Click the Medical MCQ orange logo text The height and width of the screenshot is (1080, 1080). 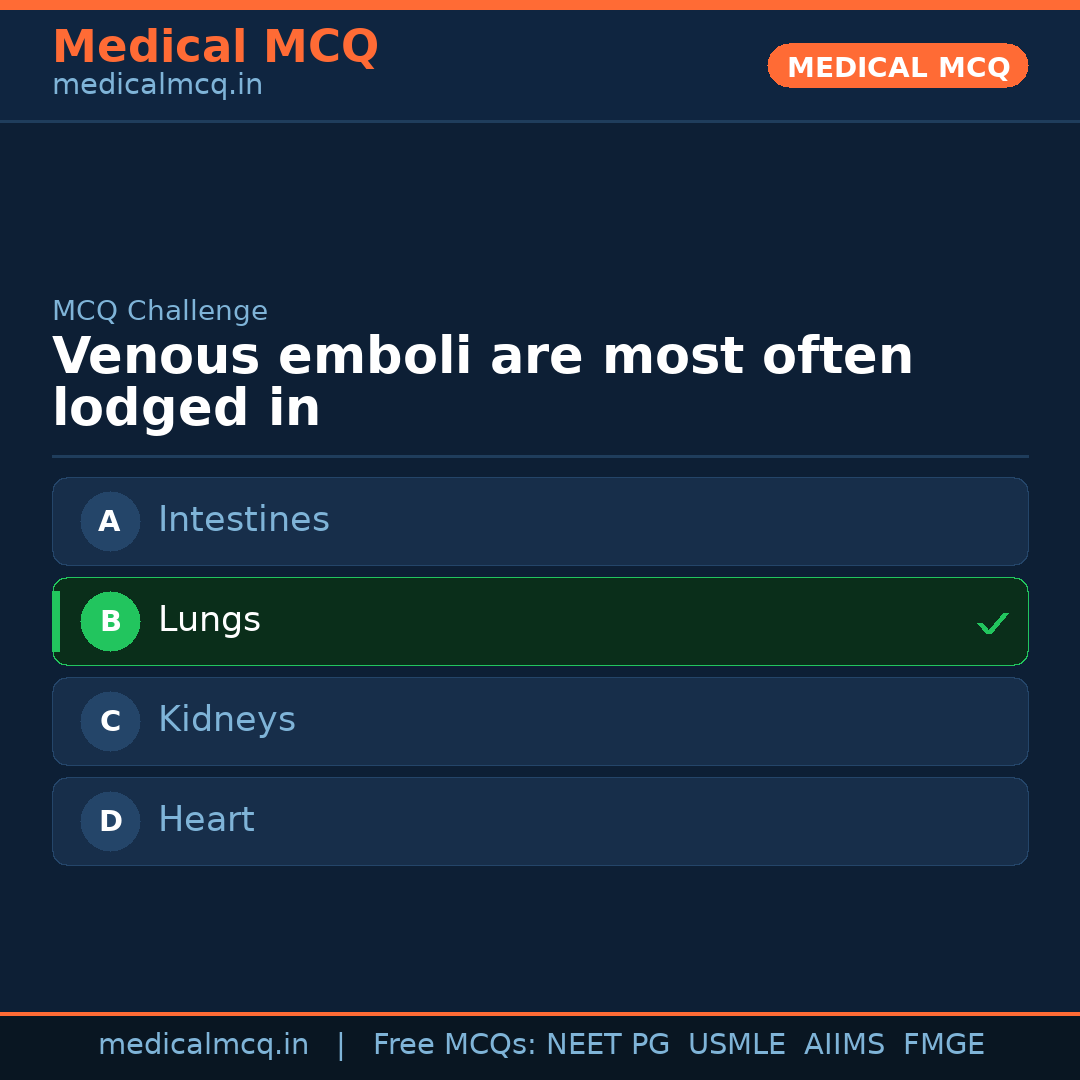215,47
